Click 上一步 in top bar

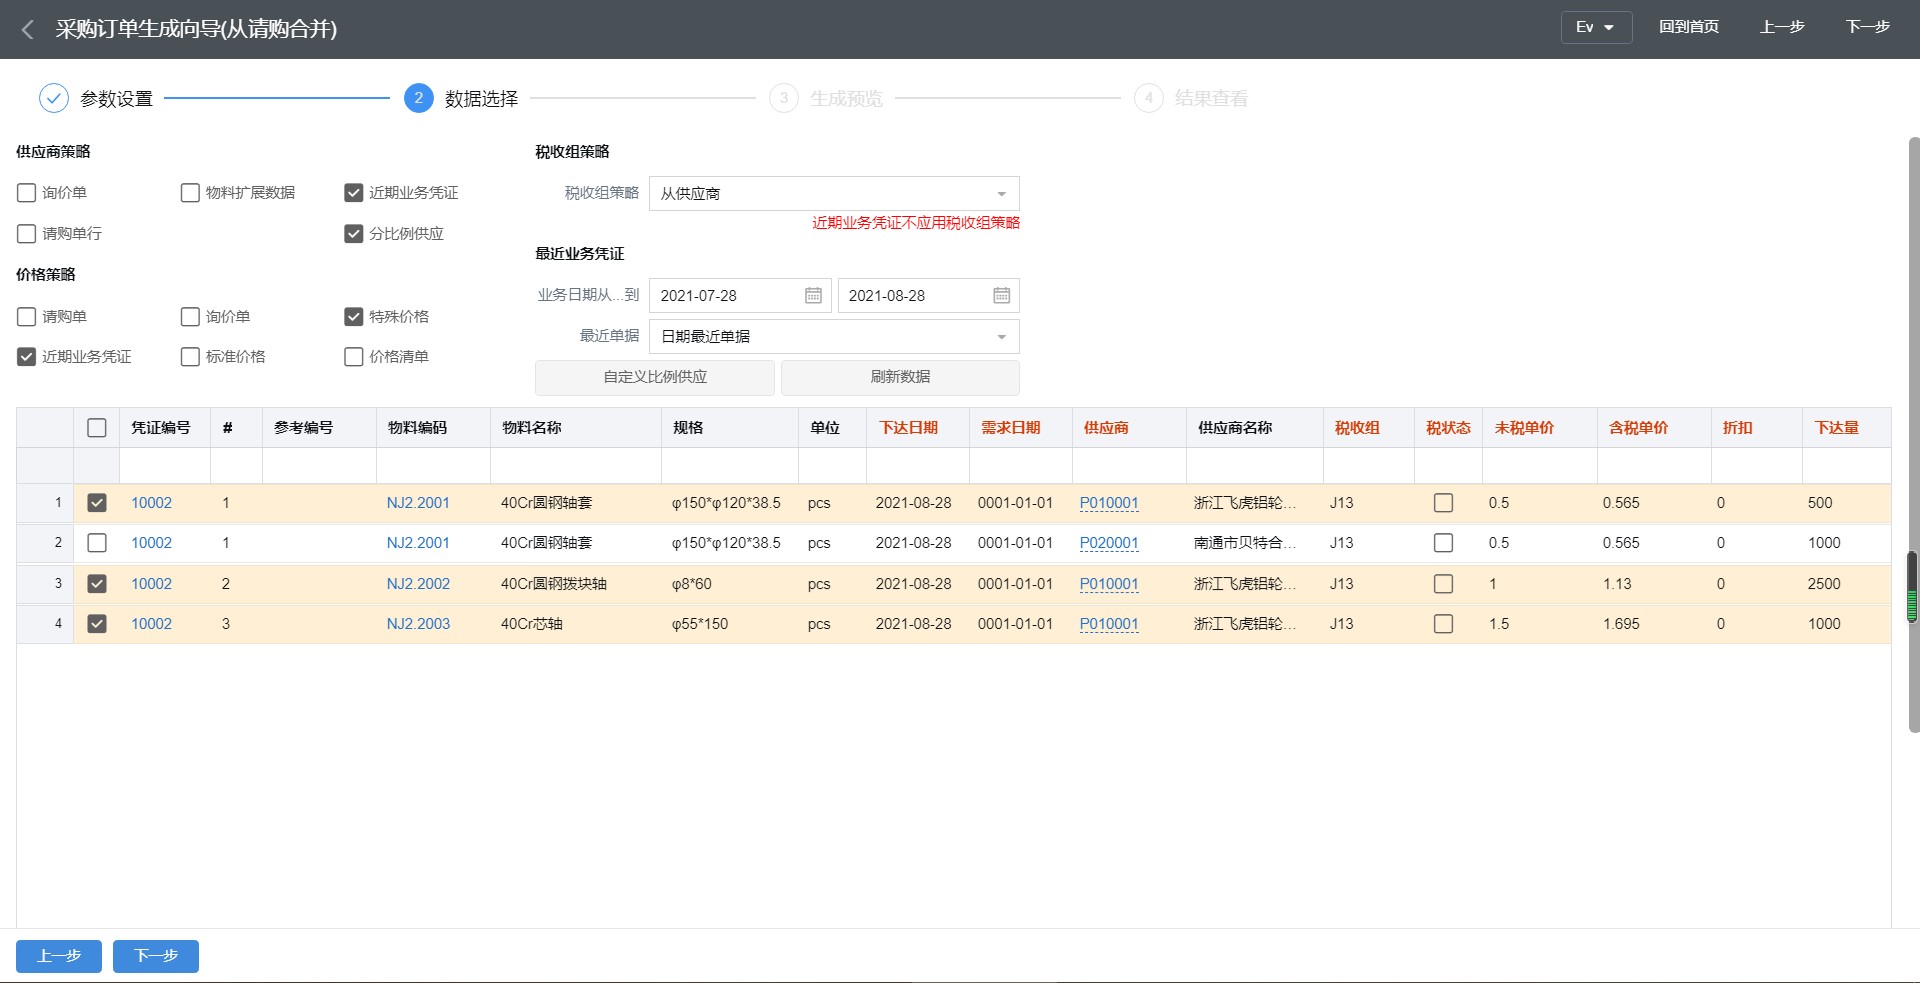(1782, 27)
